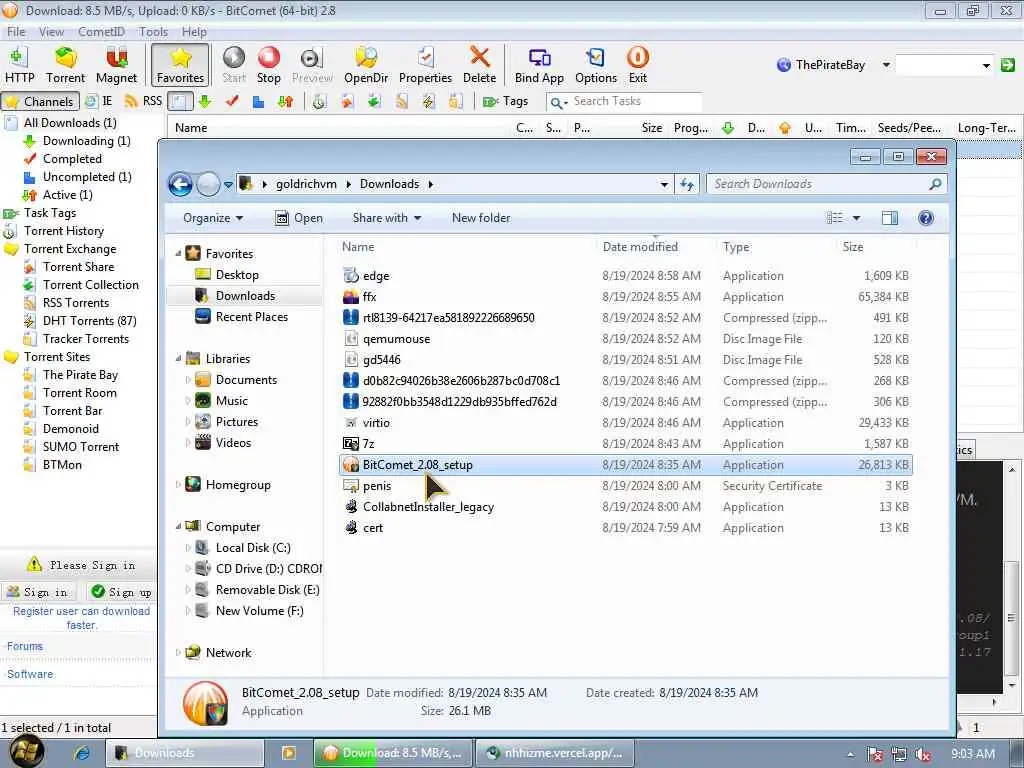Open Properties from BitComet toolbar
This screenshot has width=1024, height=768.
(425, 65)
